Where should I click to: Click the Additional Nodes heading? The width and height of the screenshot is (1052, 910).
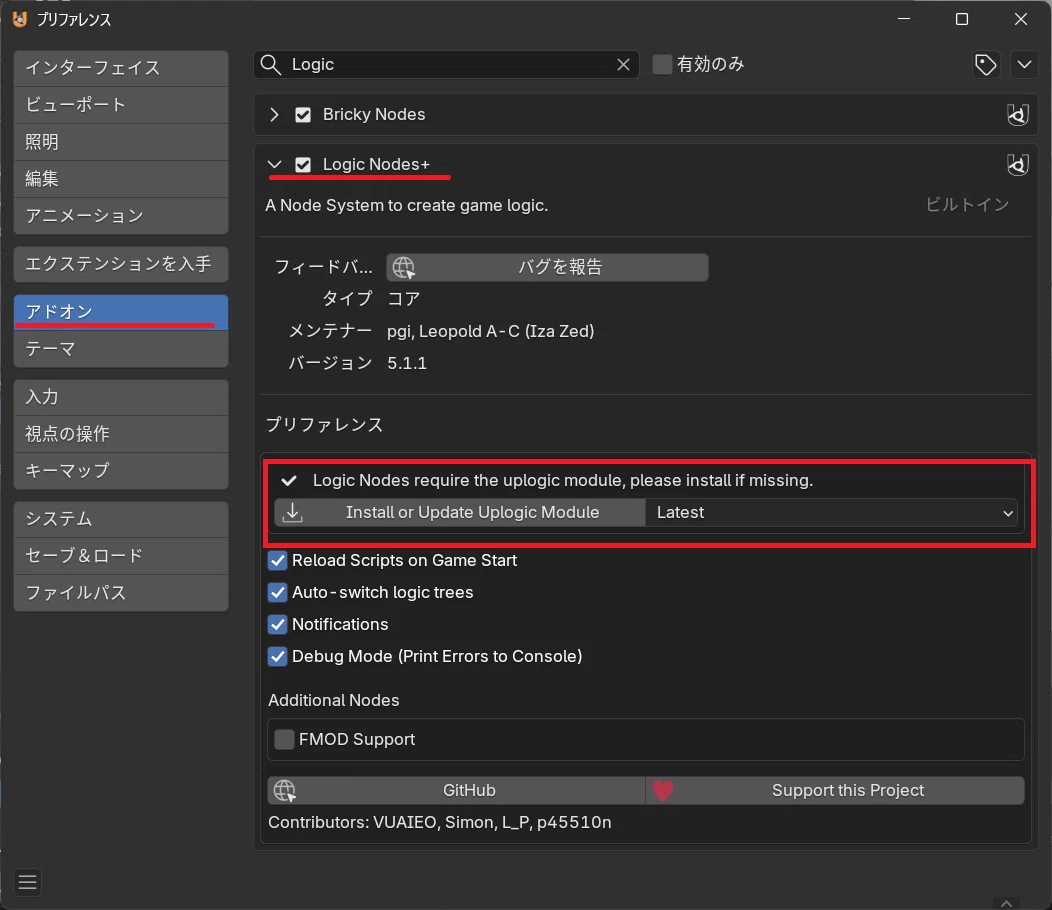click(x=333, y=701)
